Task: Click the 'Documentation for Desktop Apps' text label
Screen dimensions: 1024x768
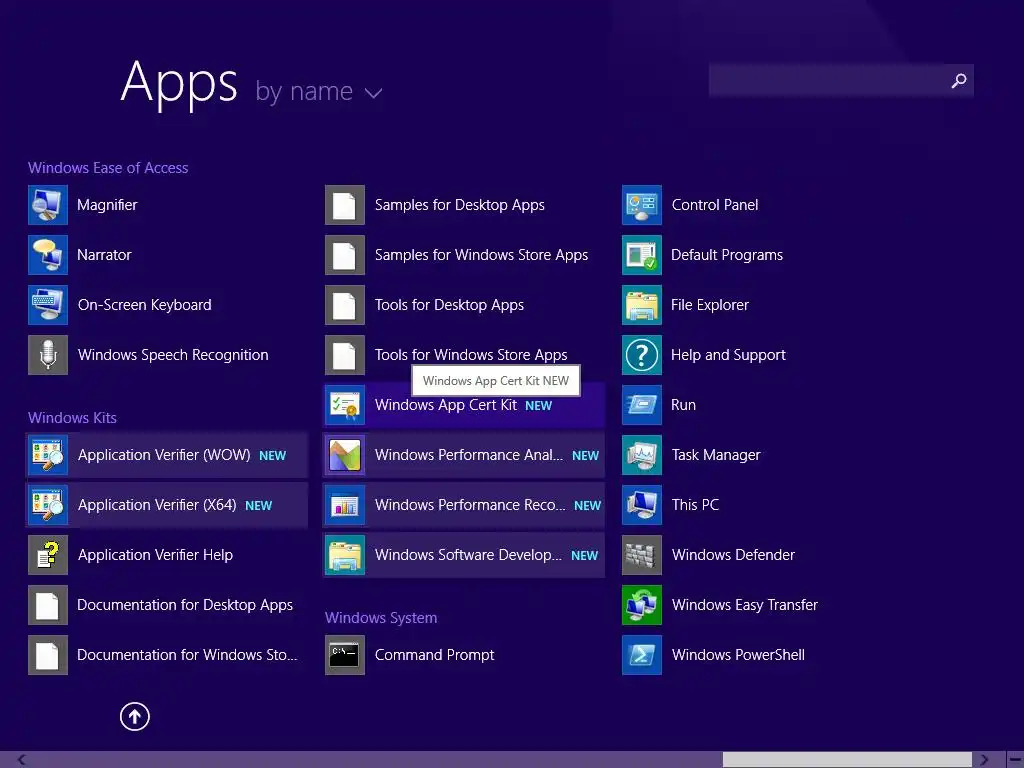Action: pyautogui.click(x=185, y=605)
